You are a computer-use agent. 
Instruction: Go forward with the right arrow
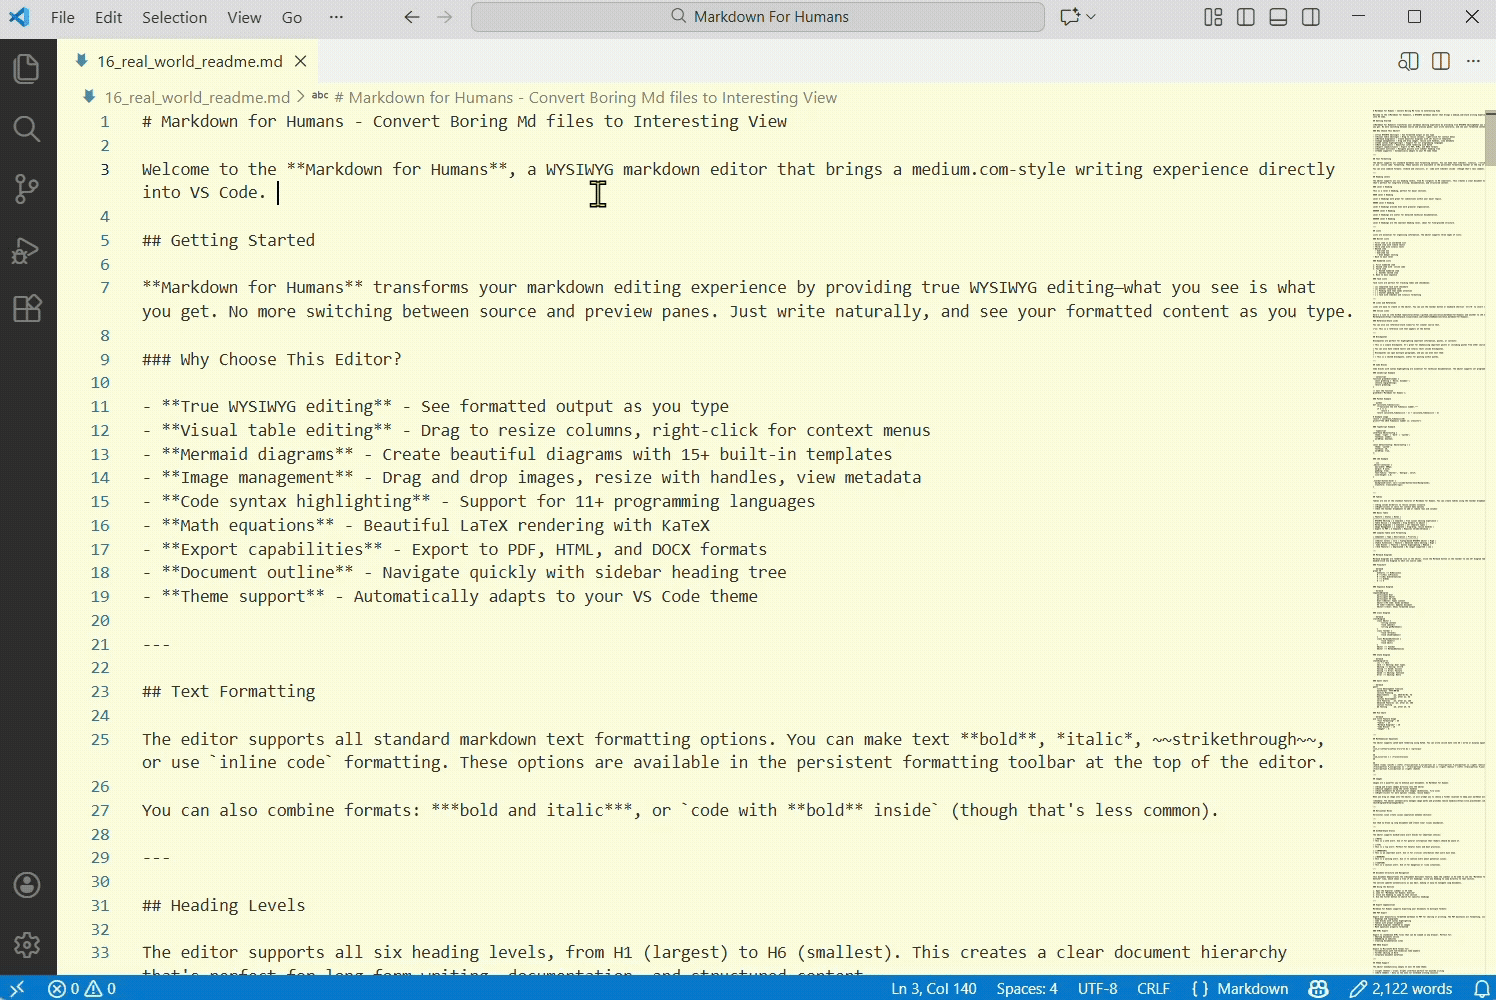[445, 17]
